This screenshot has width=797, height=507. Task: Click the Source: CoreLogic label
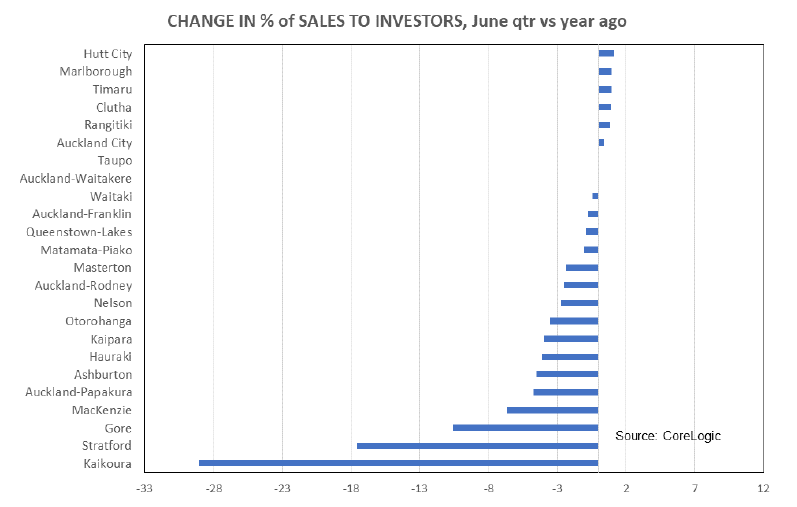click(668, 436)
